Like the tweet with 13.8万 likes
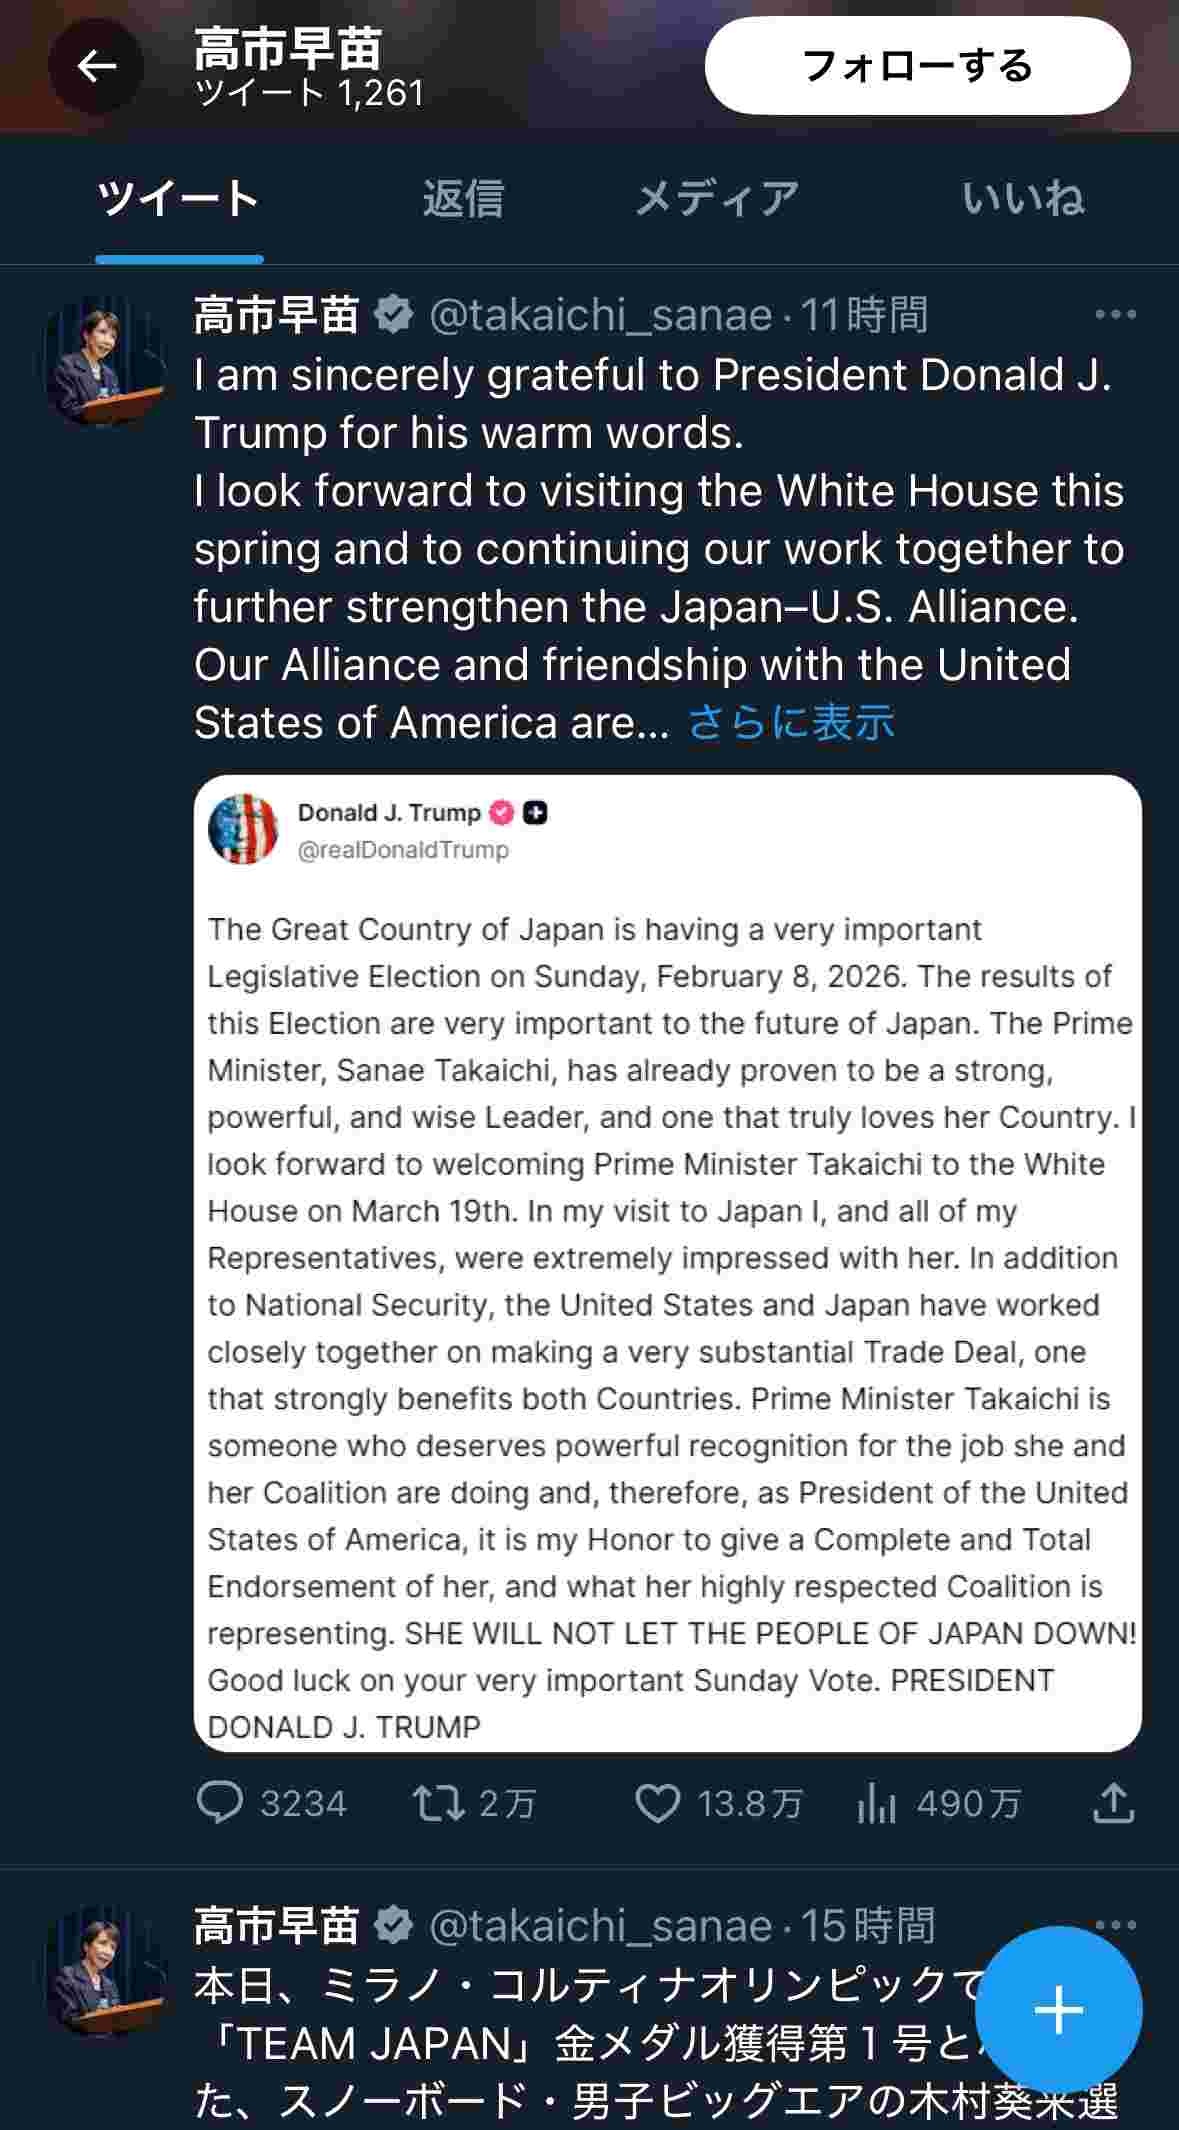The height and width of the screenshot is (2130, 1179). pyautogui.click(x=658, y=1803)
